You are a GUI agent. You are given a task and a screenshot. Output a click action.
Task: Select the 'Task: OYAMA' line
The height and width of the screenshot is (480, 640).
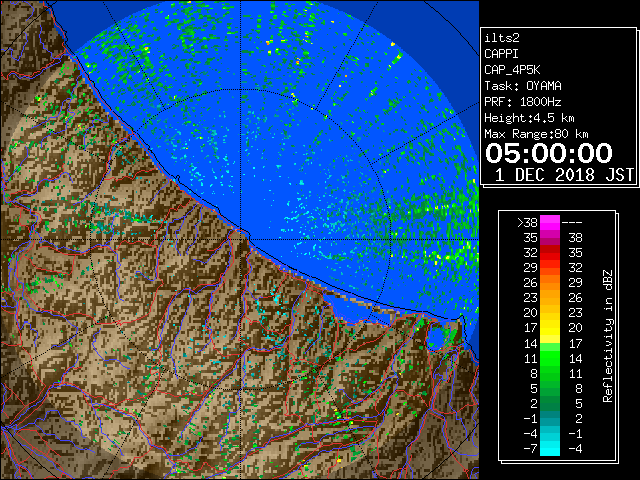(523, 86)
